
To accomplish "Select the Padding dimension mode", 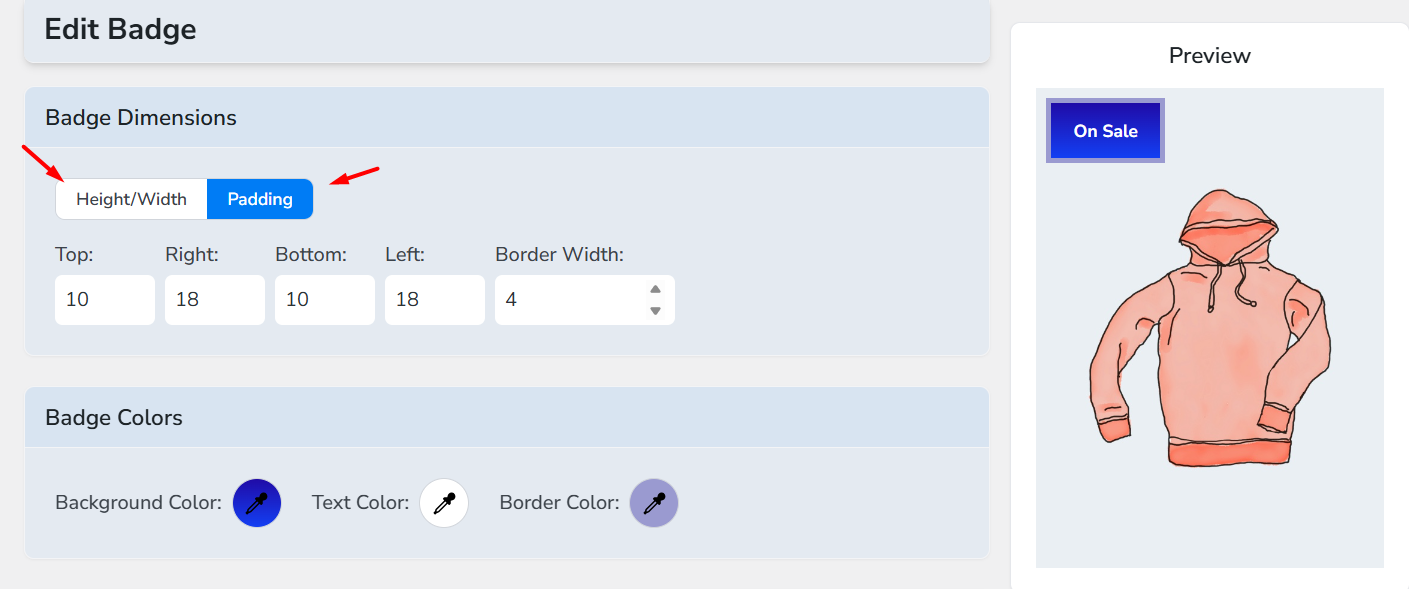I will tap(260, 199).
